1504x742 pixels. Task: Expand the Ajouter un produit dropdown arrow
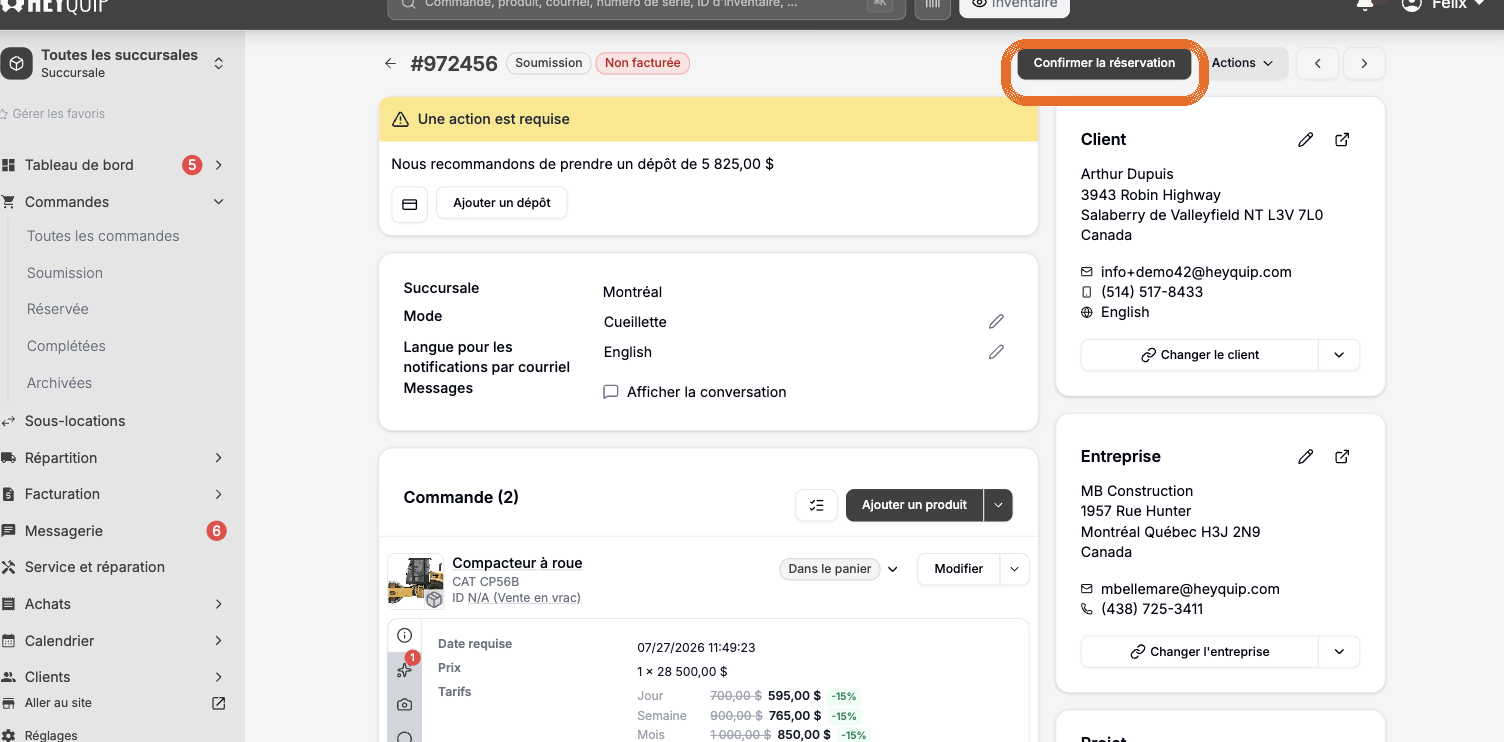(x=998, y=505)
